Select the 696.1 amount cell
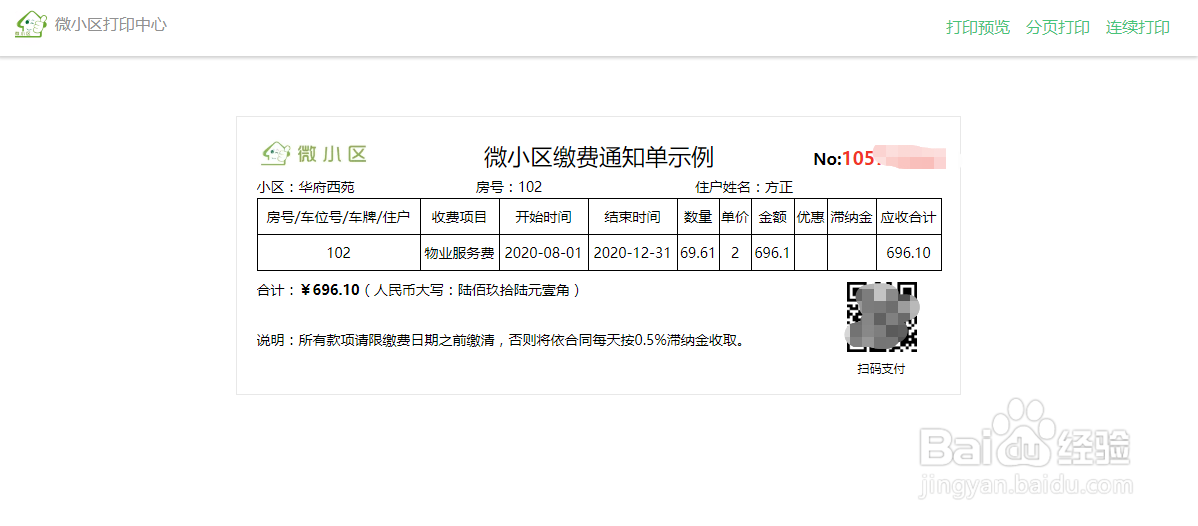This screenshot has width=1198, height=526. (x=772, y=252)
